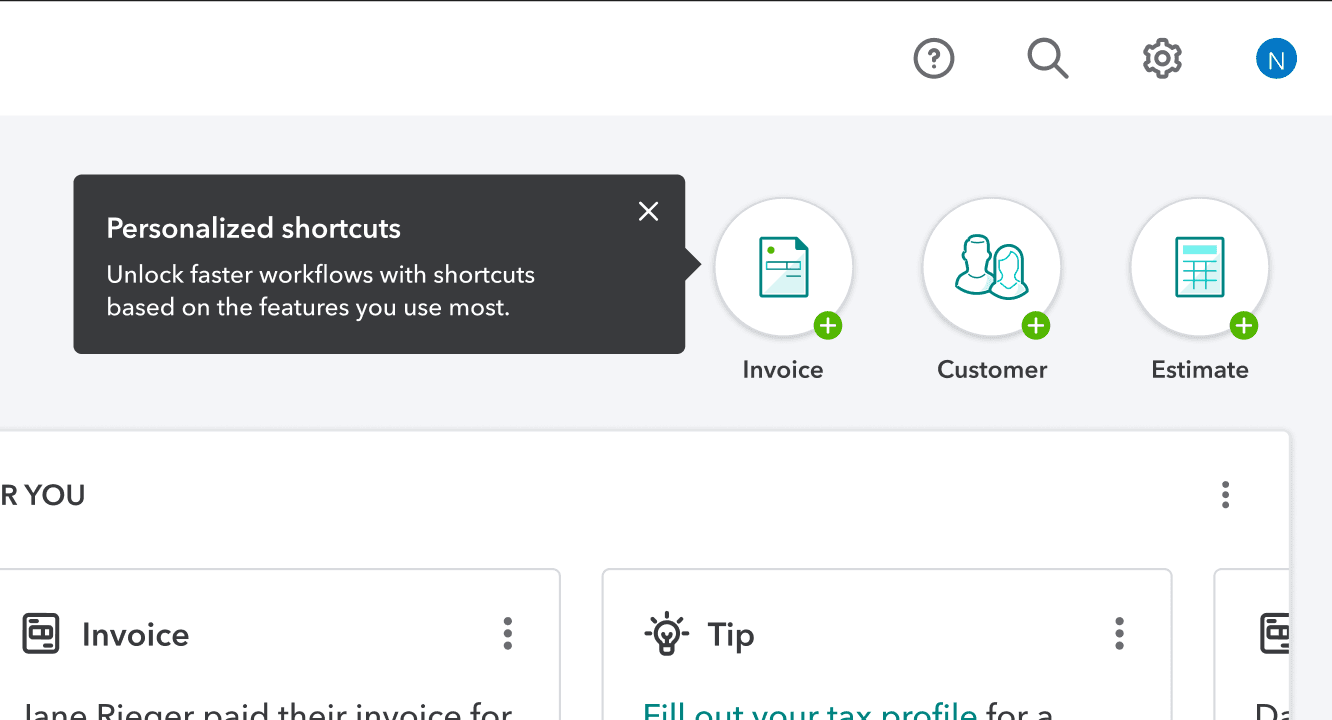This screenshot has height=720, width=1332.
Task: Select the lightbulb icon on Tip card
Action: click(x=666, y=634)
